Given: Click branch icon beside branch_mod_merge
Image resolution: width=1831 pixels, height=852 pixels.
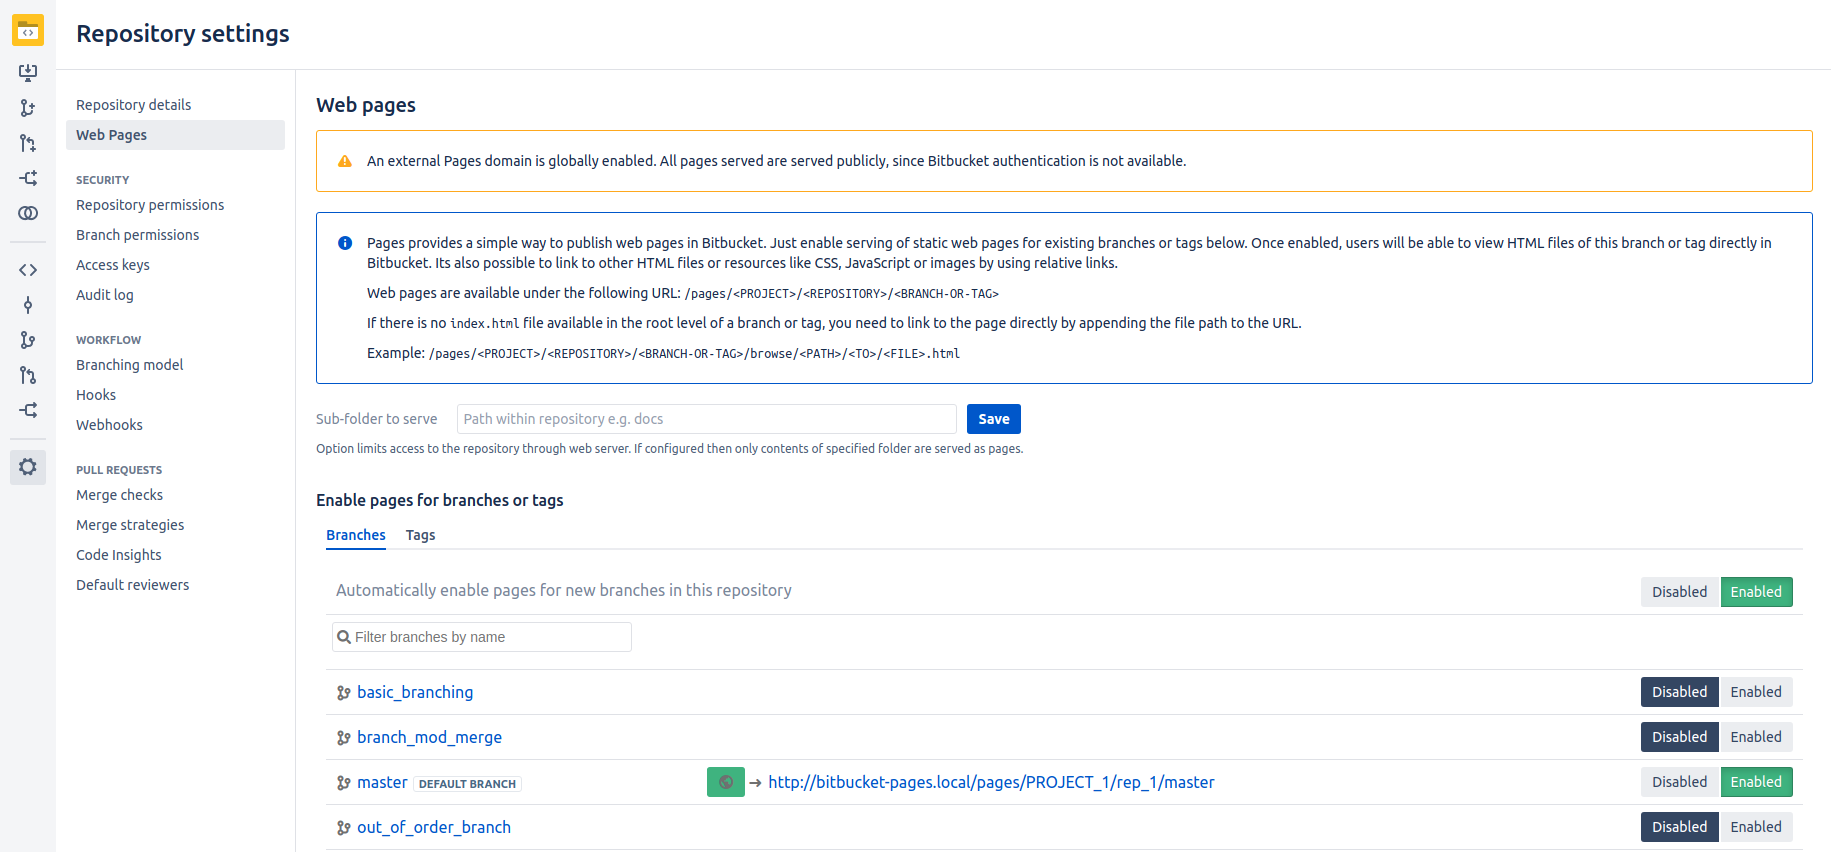Looking at the screenshot, I should pyautogui.click(x=344, y=737).
